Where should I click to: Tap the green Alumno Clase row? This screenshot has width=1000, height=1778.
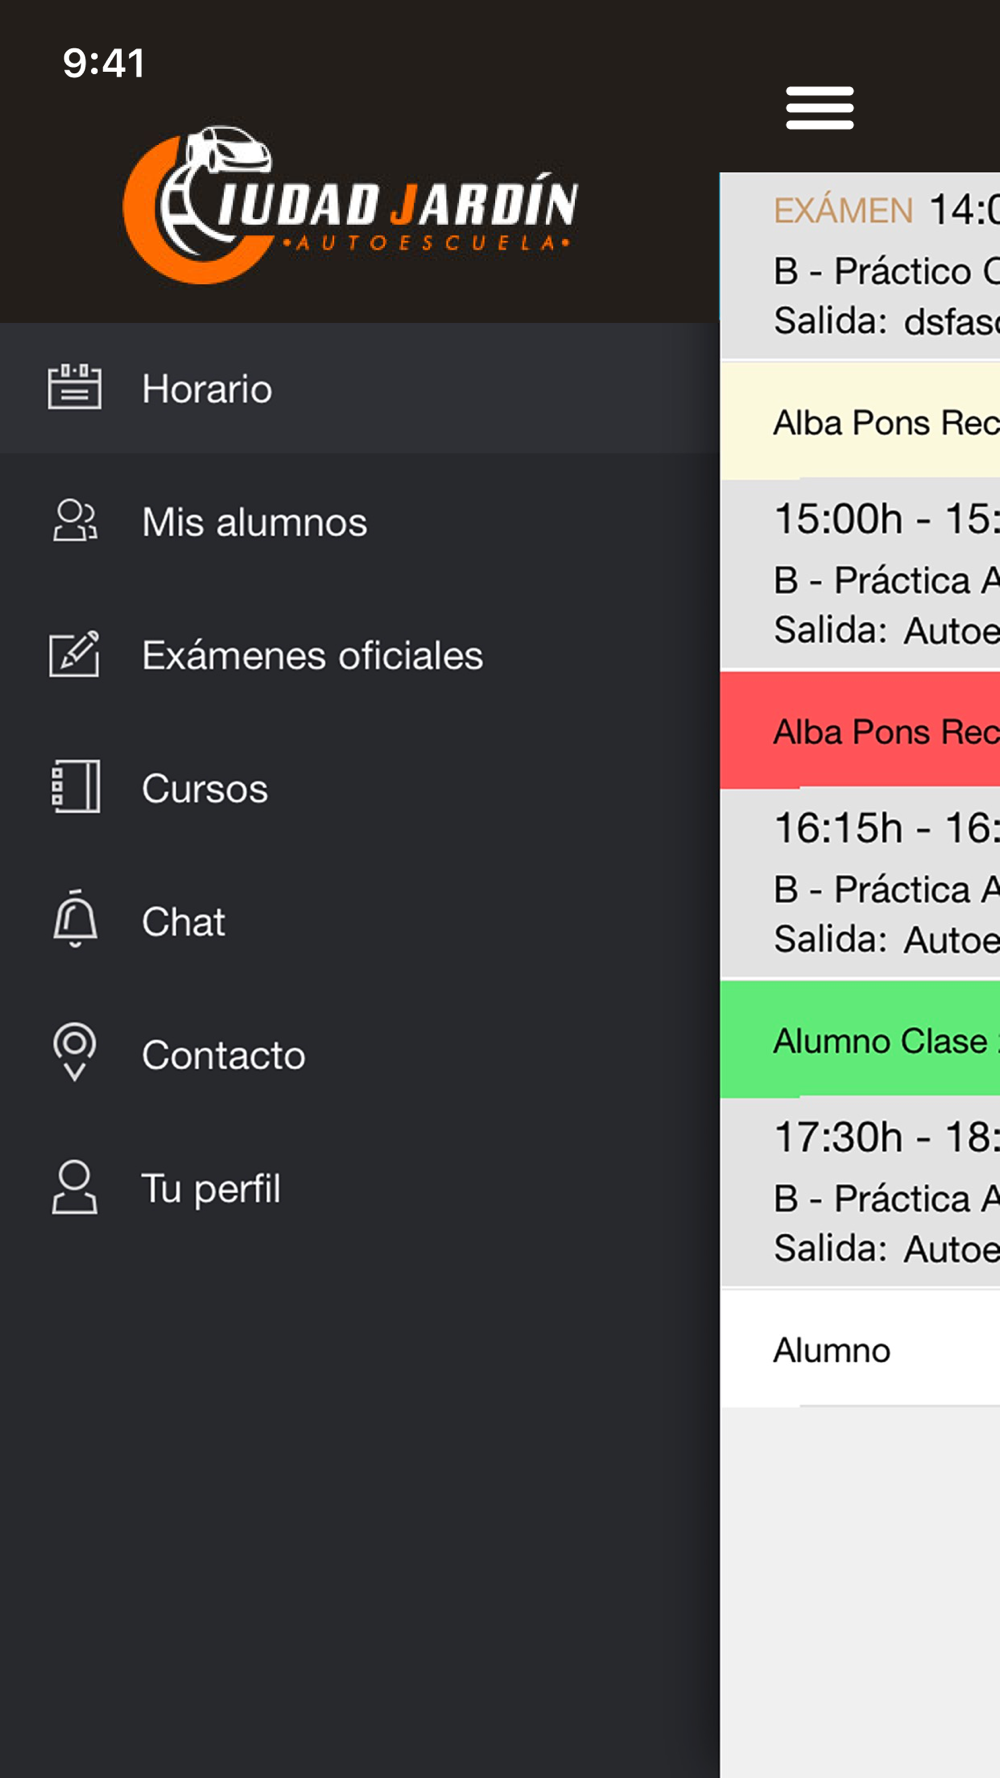860,1039
